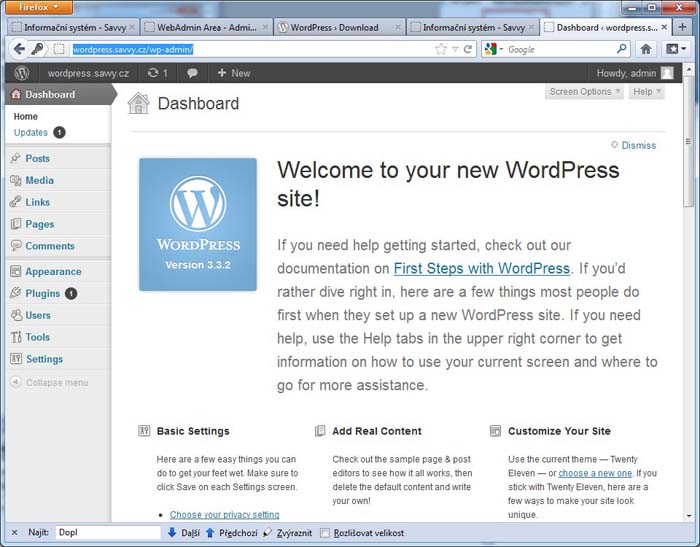Click the Basic Settings heading icon

(x=144, y=430)
